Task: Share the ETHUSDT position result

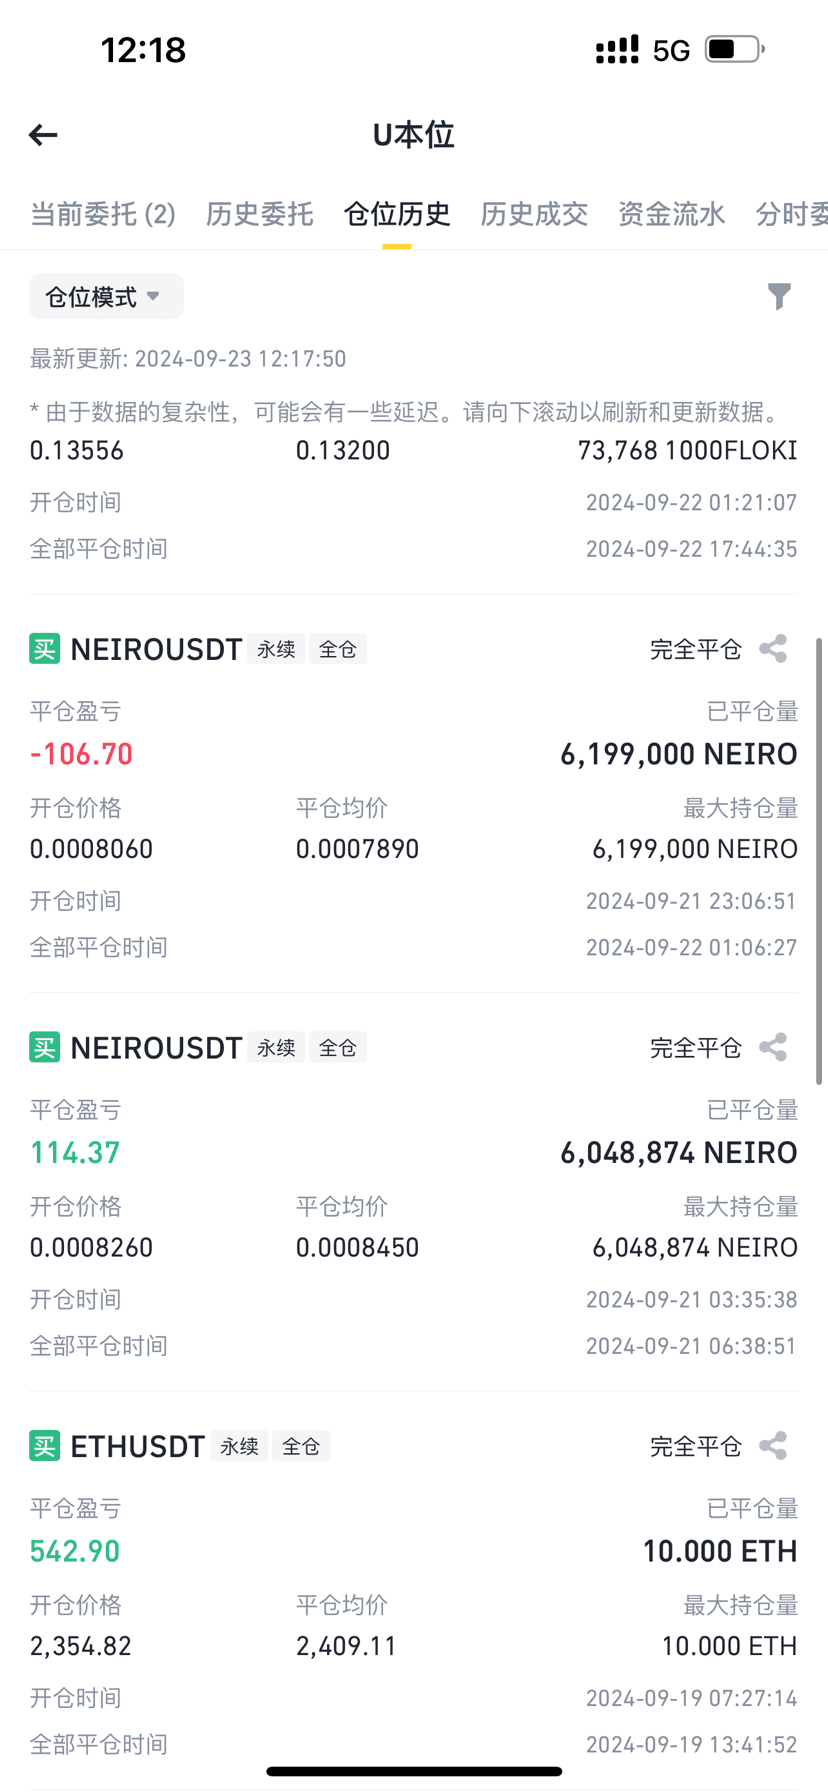Action: point(773,1445)
